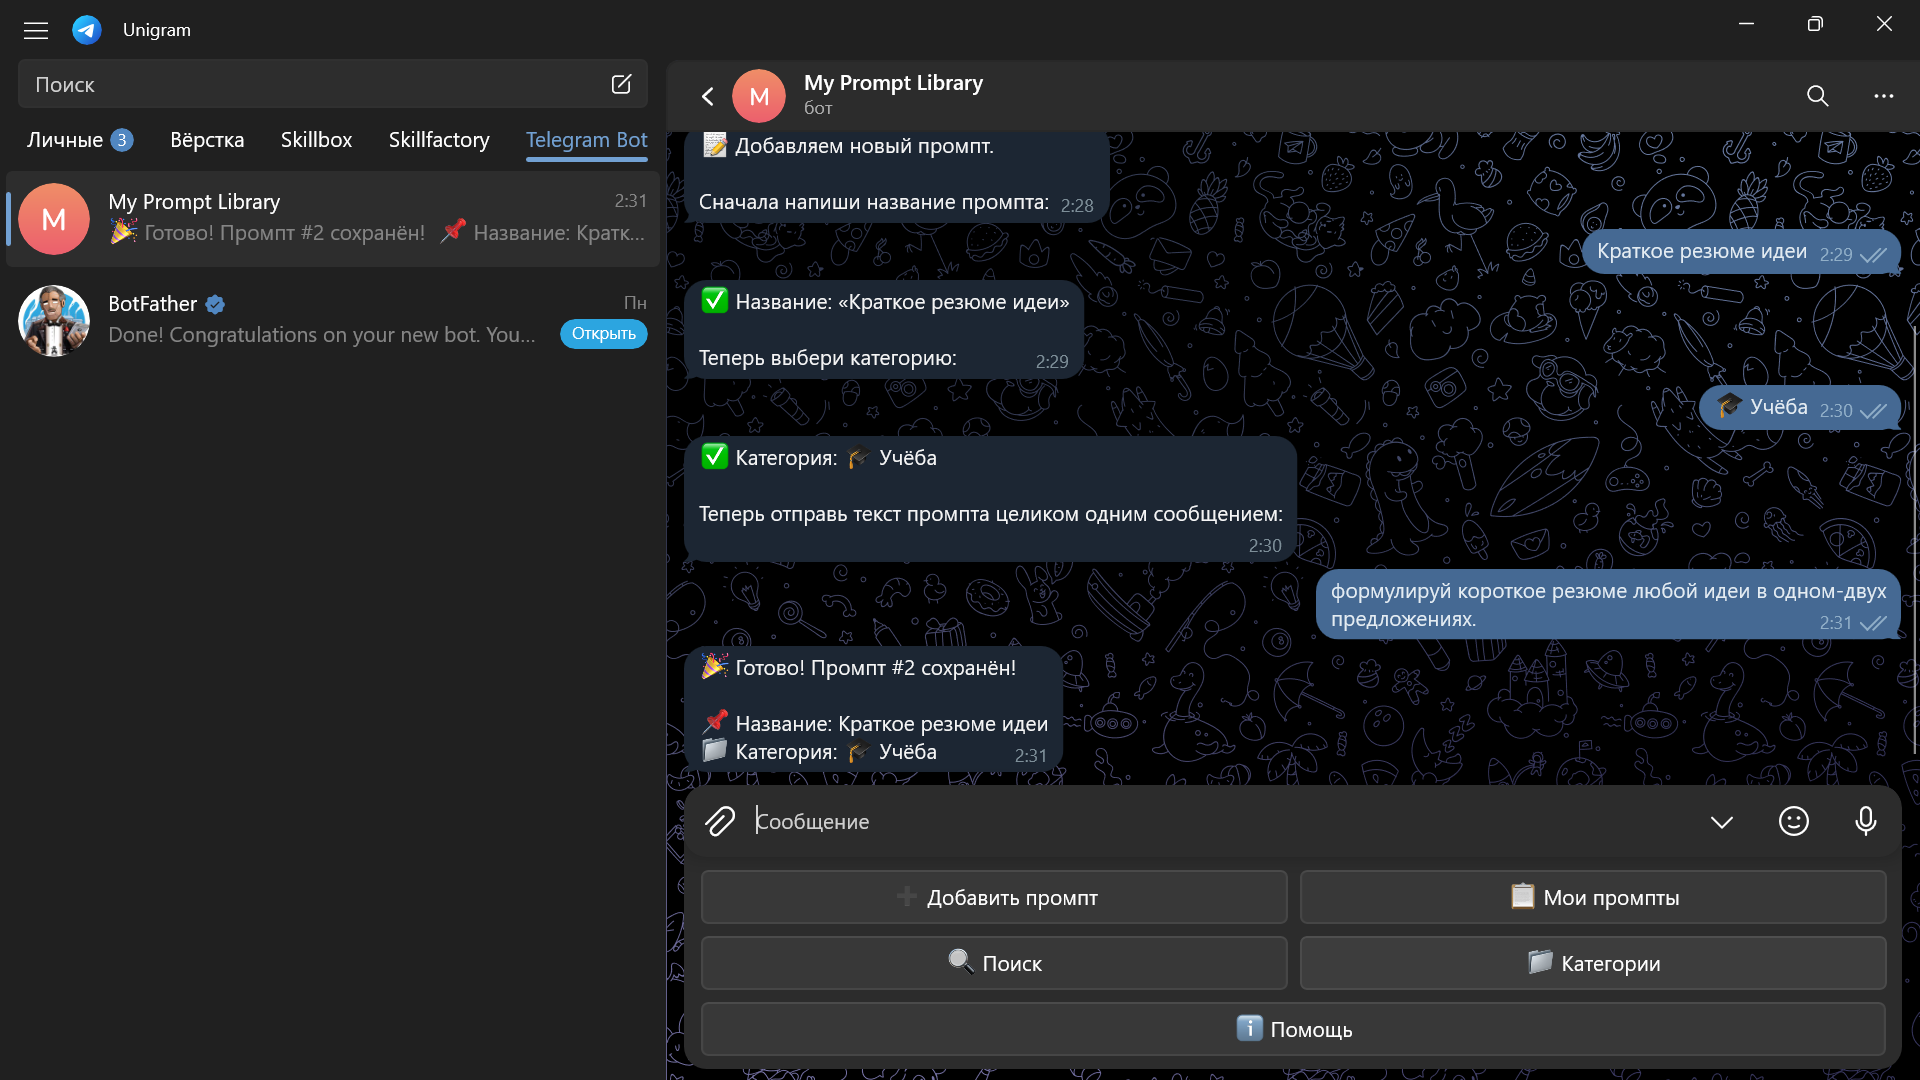Click the microphone voice message icon
Image resolution: width=1920 pixels, height=1080 pixels.
(x=1865, y=821)
